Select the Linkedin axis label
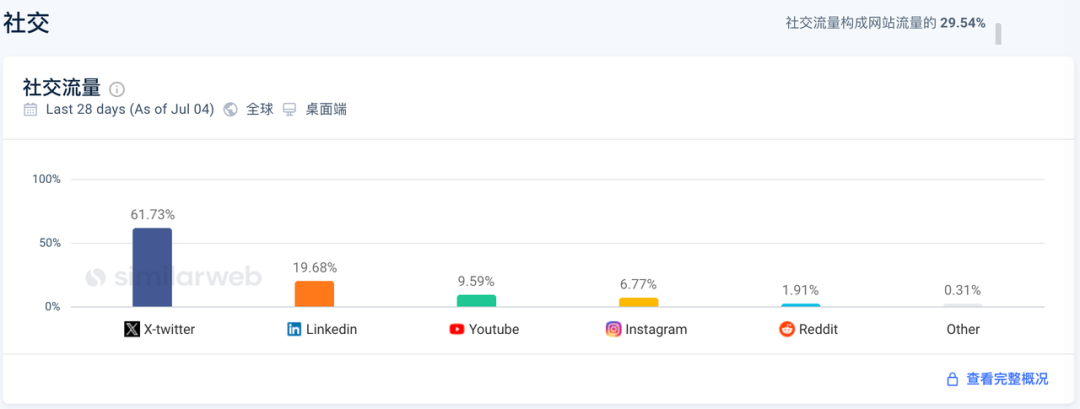The width and height of the screenshot is (1080, 409). [331, 329]
